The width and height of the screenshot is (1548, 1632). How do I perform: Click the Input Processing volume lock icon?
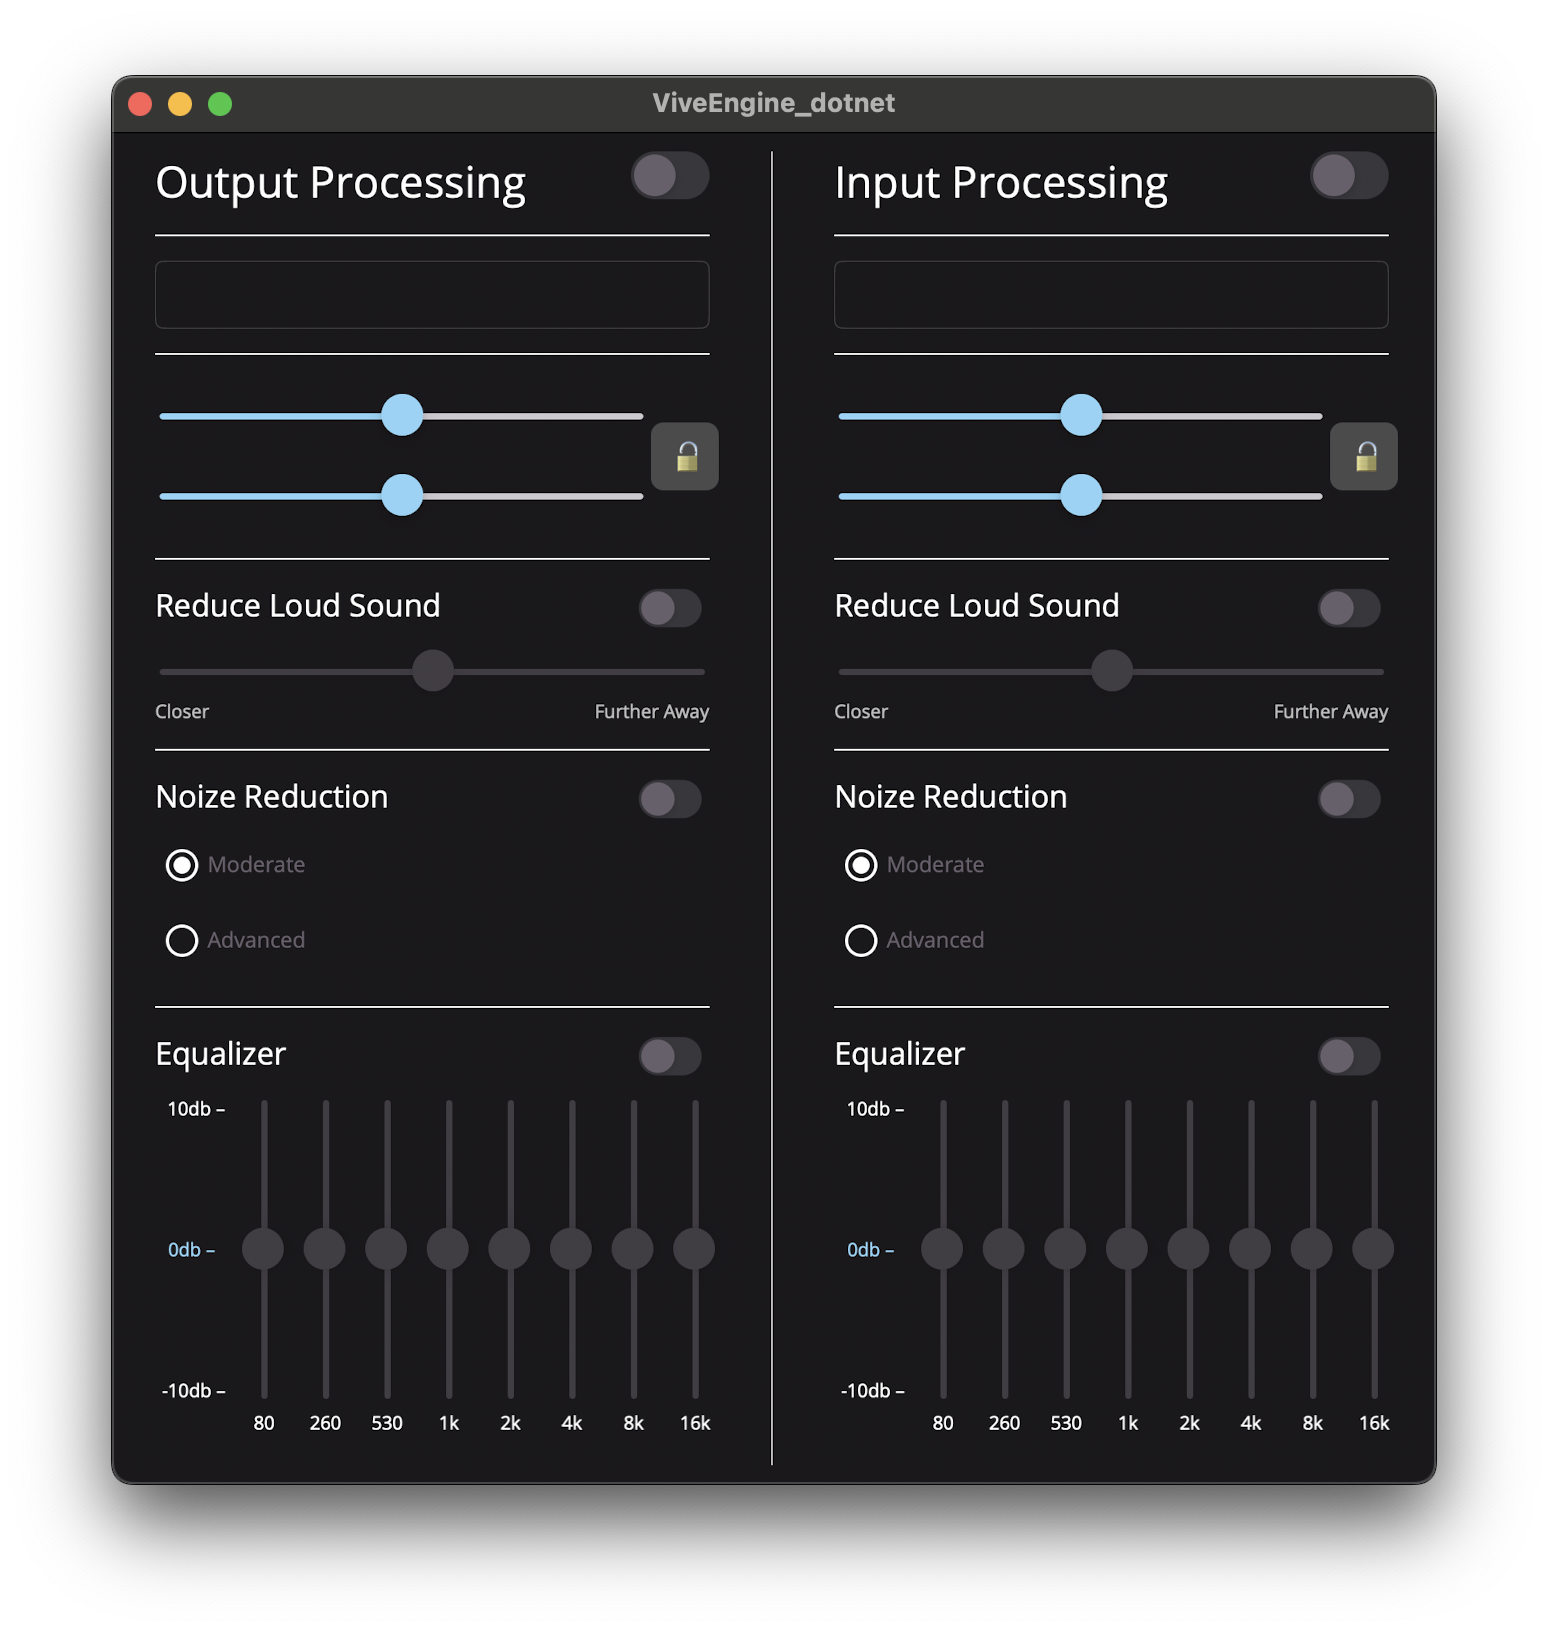(x=1364, y=456)
